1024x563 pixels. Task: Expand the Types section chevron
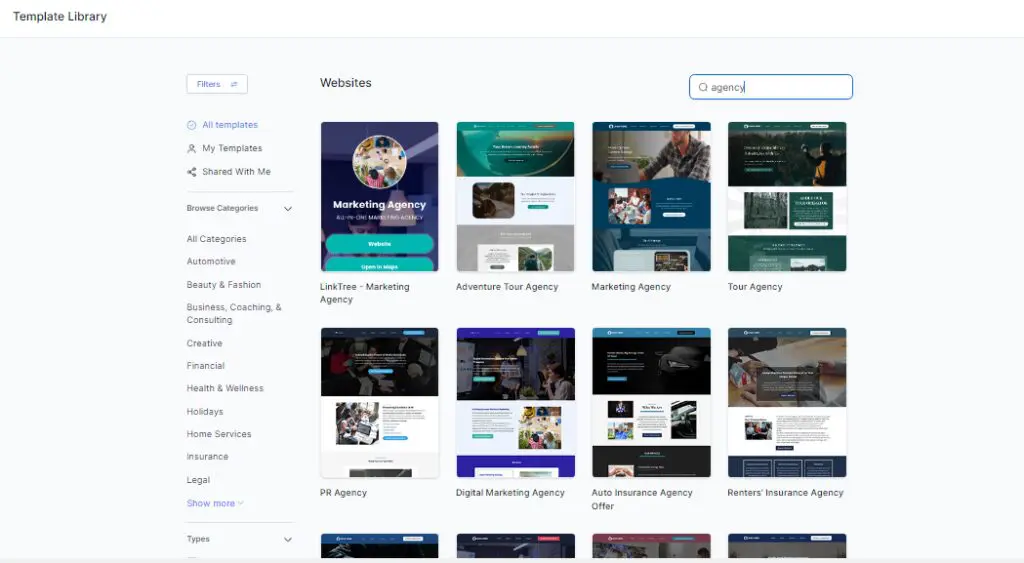coord(288,540)
